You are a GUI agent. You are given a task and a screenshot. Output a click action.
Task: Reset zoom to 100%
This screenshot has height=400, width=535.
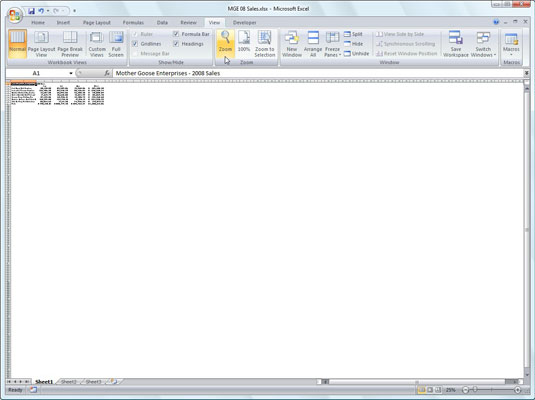coord(244,41)
